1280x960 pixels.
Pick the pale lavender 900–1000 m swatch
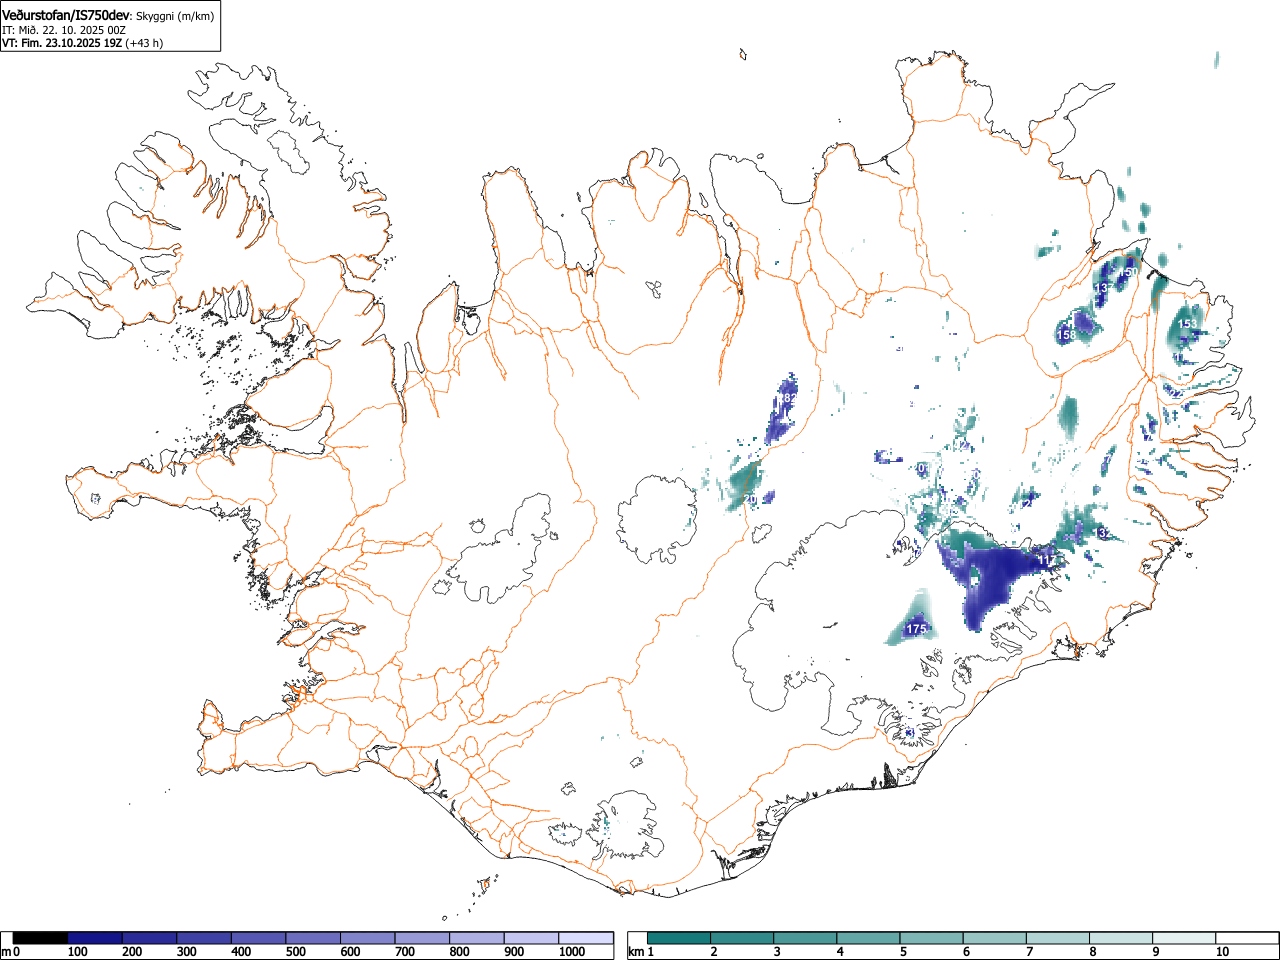pos(531,938)
